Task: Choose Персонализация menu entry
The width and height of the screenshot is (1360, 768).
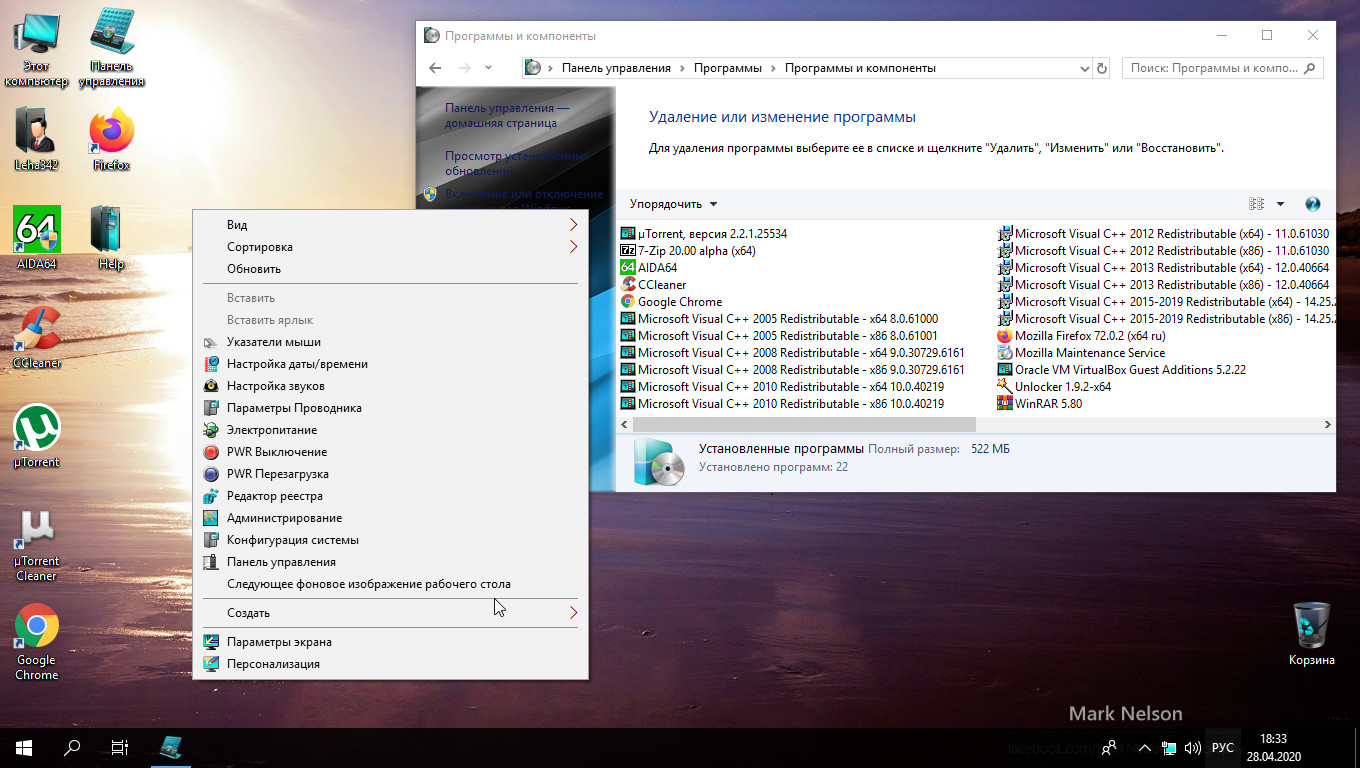Action: coord(390,664)
